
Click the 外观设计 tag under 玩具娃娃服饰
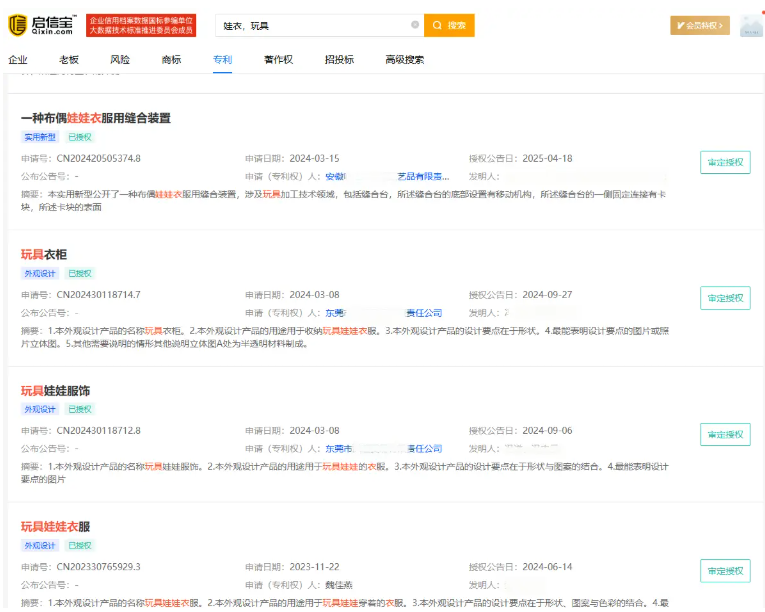pos(40,409)
